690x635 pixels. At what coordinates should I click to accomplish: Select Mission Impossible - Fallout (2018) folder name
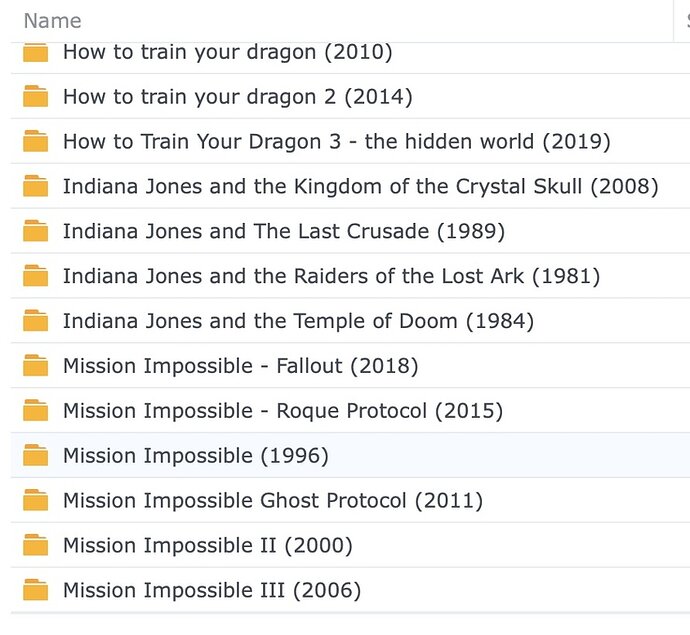pyautogui.click(x=240, y=366)
